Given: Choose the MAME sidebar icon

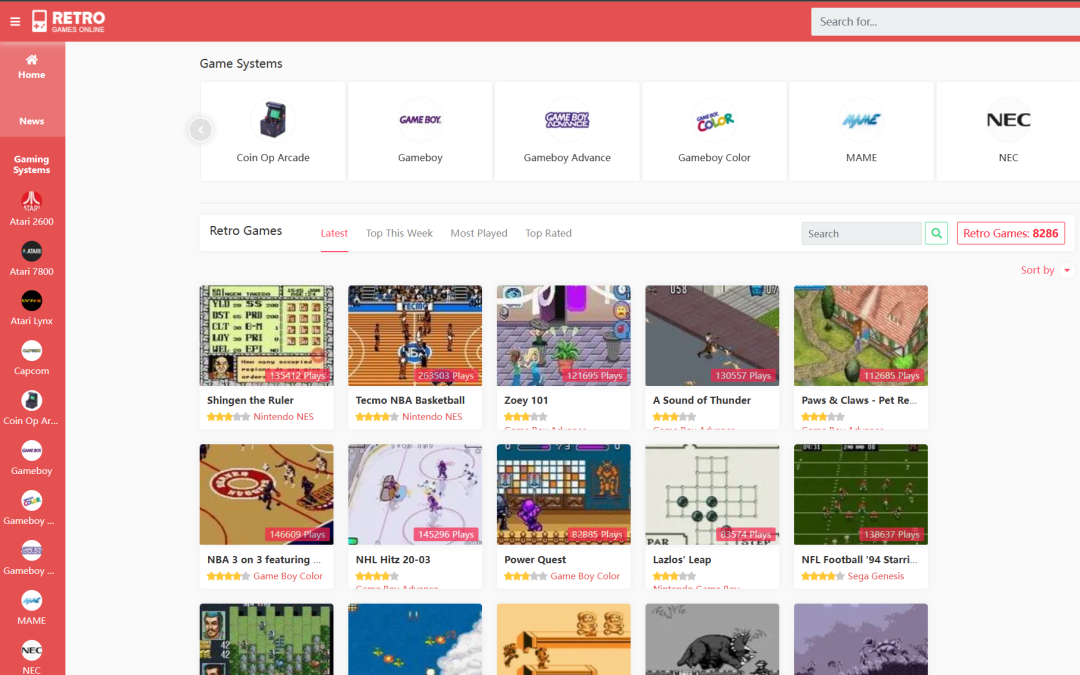Looking at the screenshot, I should (x=32, y=601).
